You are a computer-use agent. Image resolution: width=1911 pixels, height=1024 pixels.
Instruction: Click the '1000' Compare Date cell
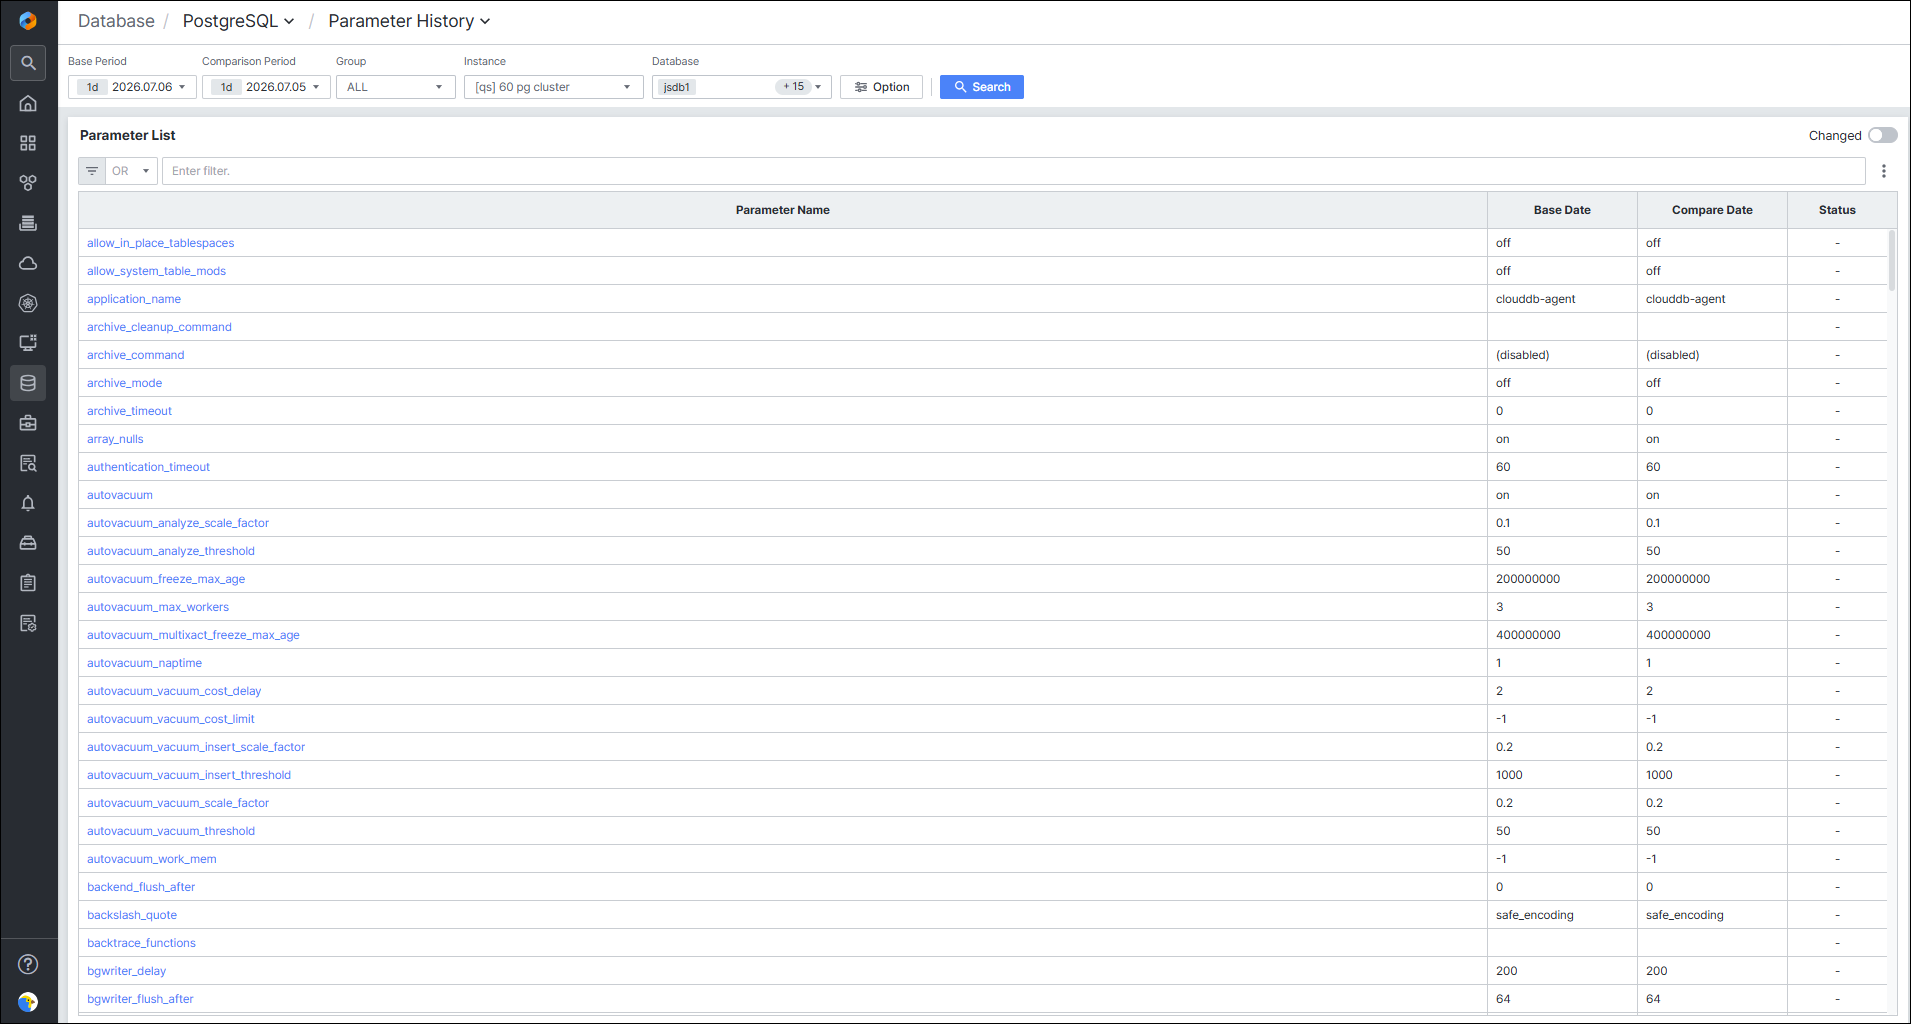pos(1712,775)
